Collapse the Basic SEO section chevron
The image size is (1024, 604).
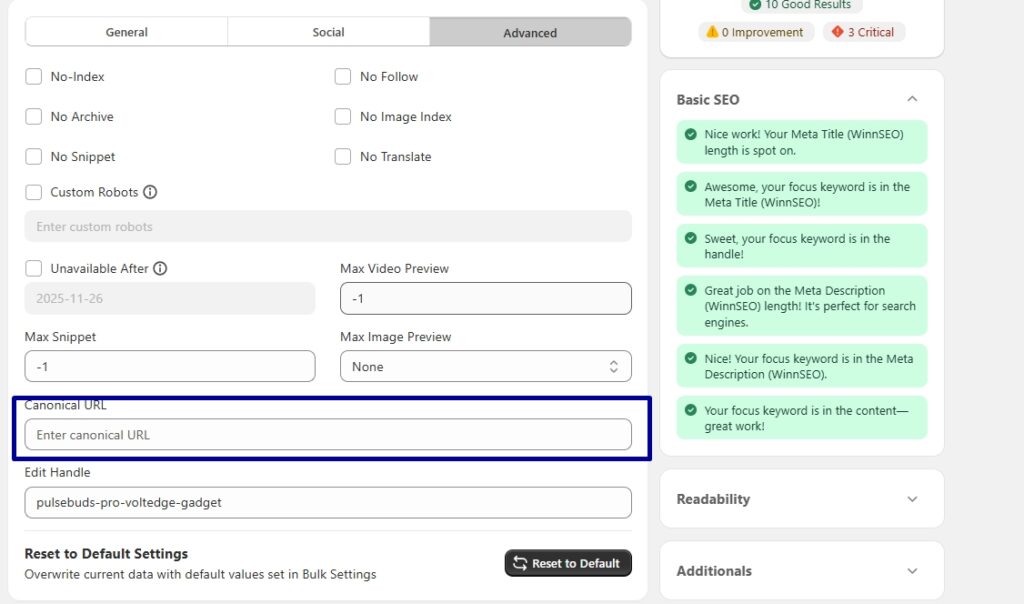[912, 99]
